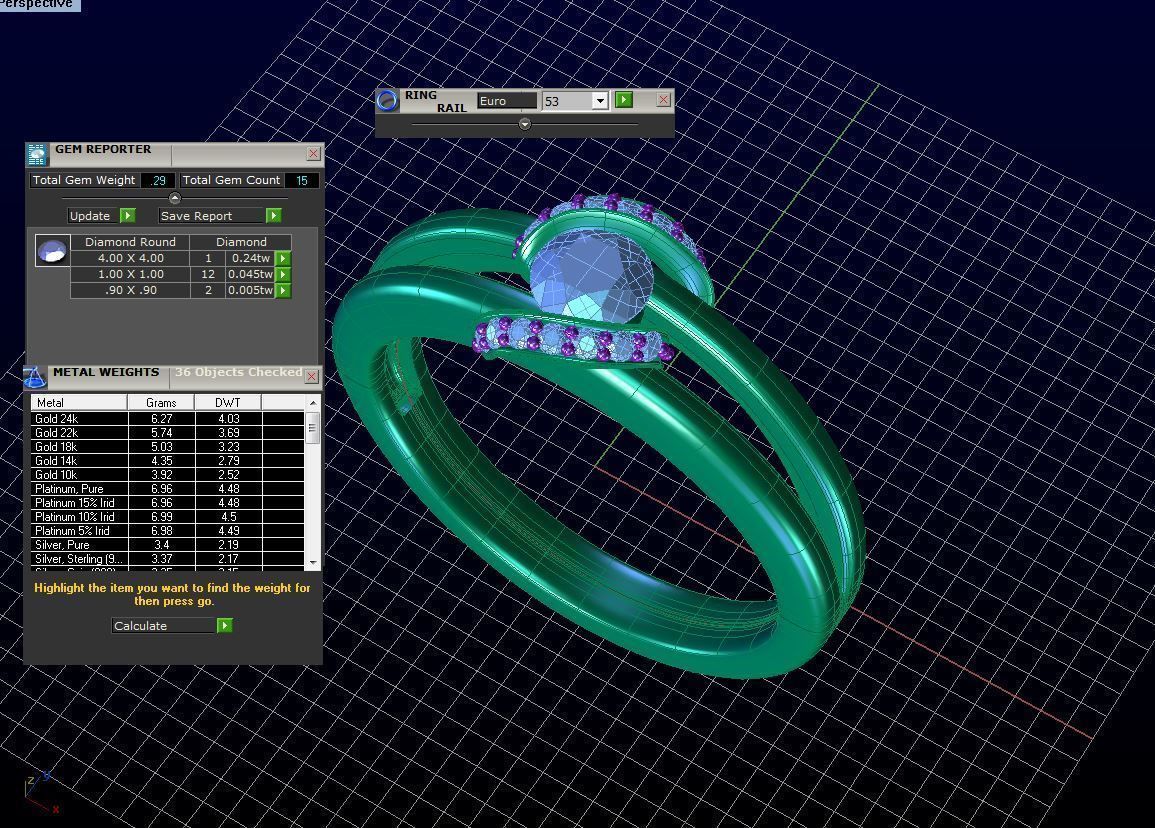Screen dimensions: 1155x828
Task: Click green arrow on 0.24tw row
Action: [x=283, y=259]
